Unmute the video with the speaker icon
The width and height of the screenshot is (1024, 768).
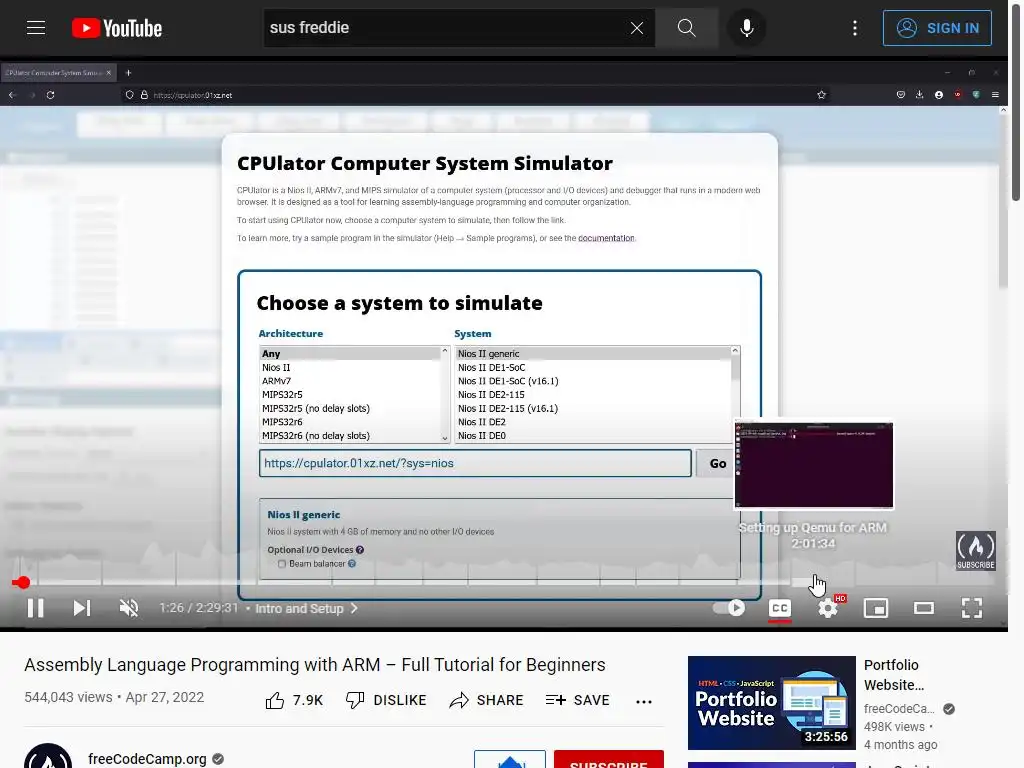(129, 608)
